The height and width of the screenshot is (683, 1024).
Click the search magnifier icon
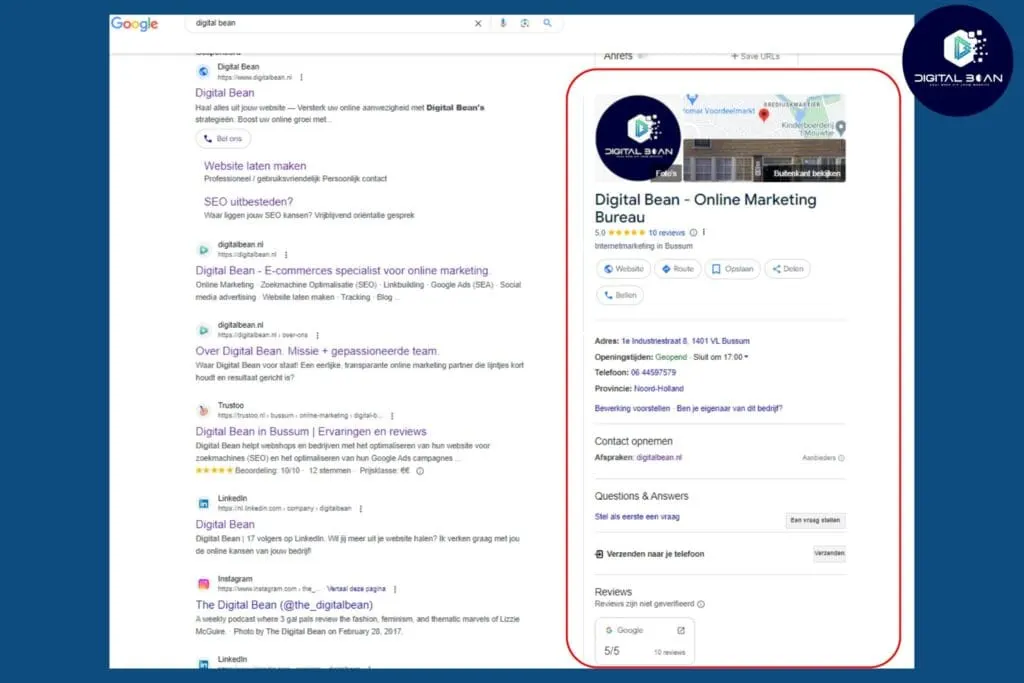(547, 23)
